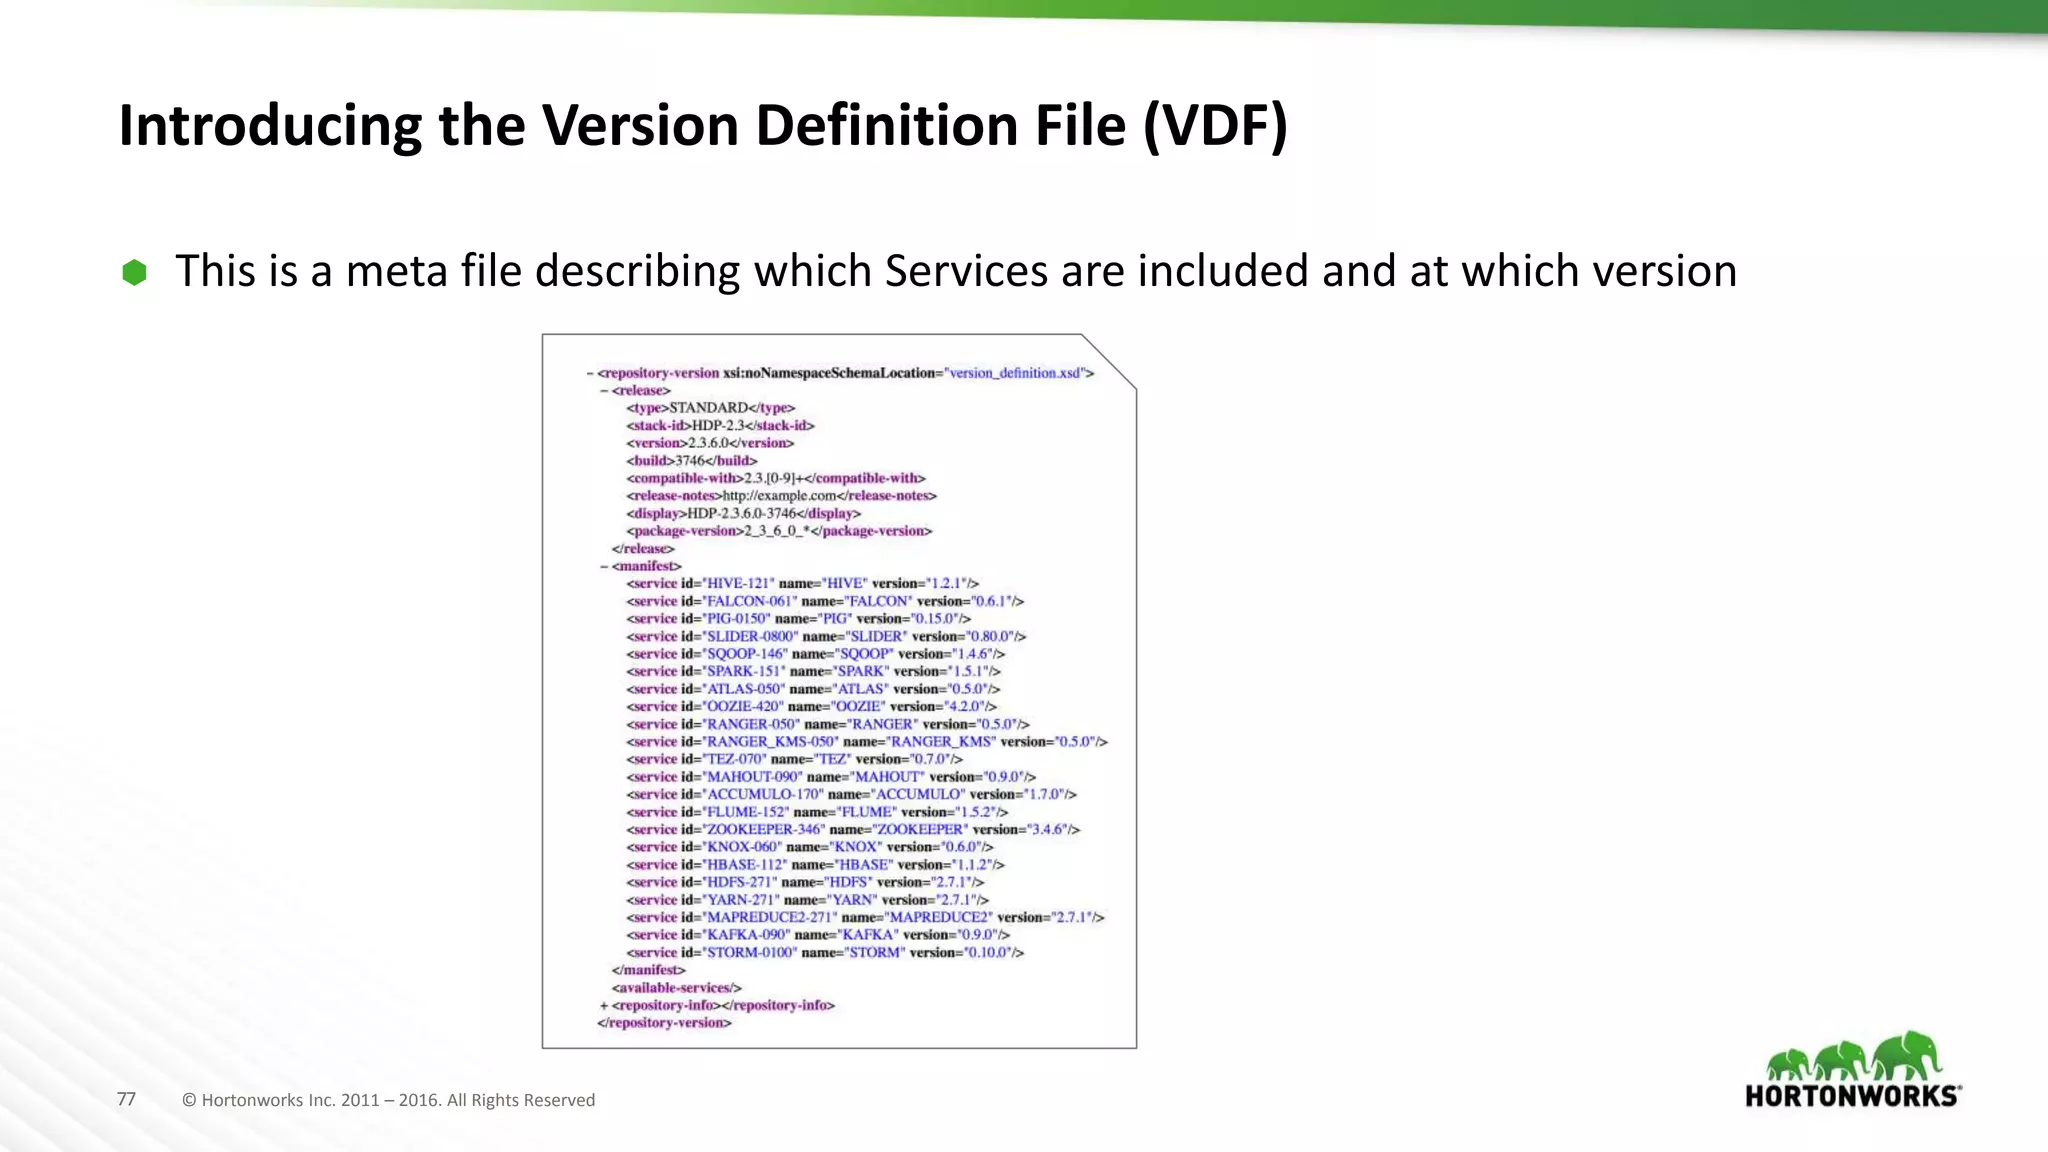Image resolution: width=2048 pixels, height=1152 pixels.
Task: Select the HDFS-271 service line
Action: pyautogui.click(x=805, y=882)
